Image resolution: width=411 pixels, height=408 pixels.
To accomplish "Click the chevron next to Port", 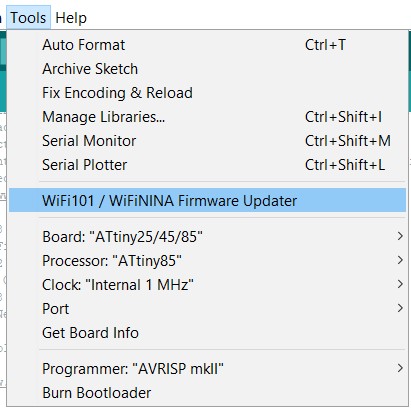I will coord(400,308).
